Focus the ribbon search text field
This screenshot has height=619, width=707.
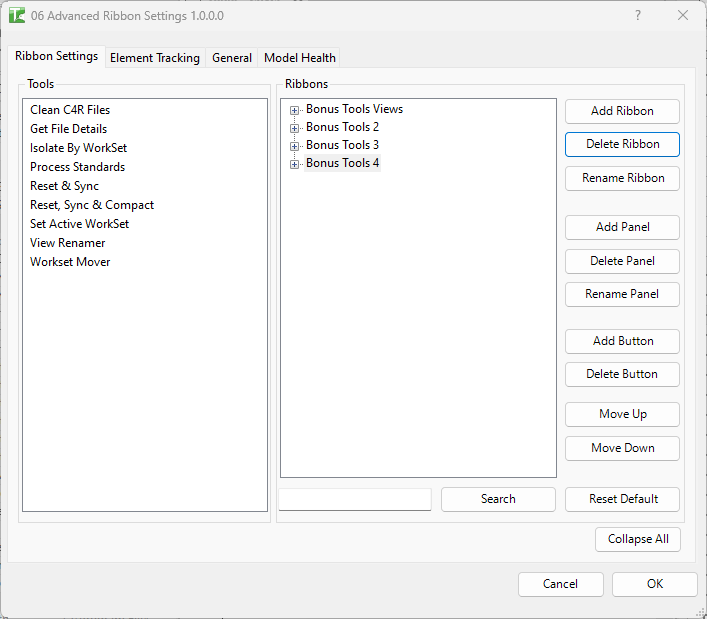click(x=355, y=499)
